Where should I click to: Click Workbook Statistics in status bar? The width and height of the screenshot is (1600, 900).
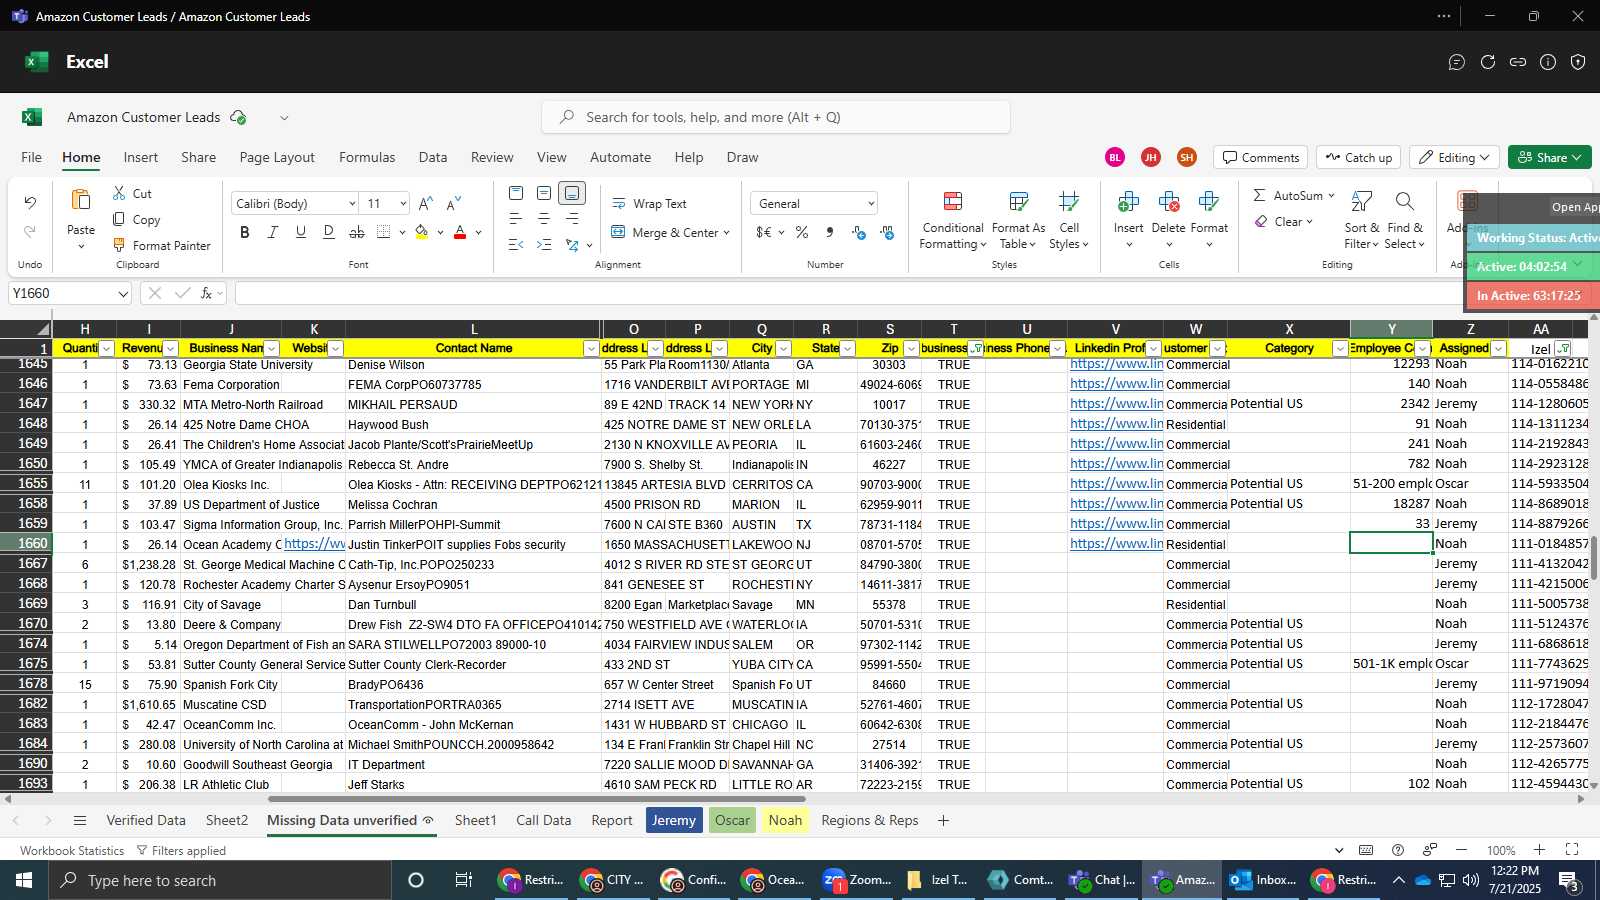click(x=72, y=851)
